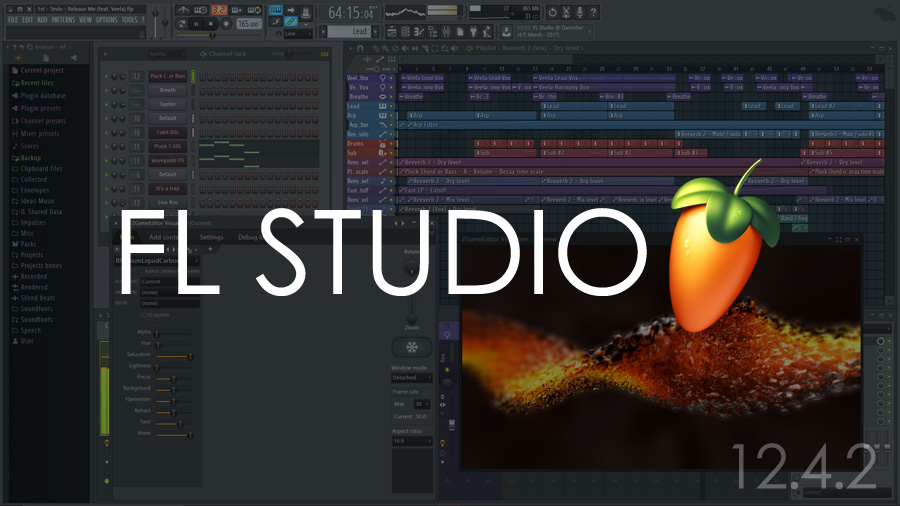
Task: Open the Channel rack options arrow menu
Action: coord(106,54)
